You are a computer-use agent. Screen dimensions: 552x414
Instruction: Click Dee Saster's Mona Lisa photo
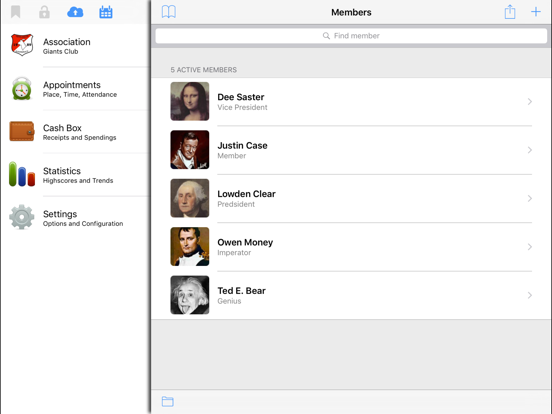point(190,101)
